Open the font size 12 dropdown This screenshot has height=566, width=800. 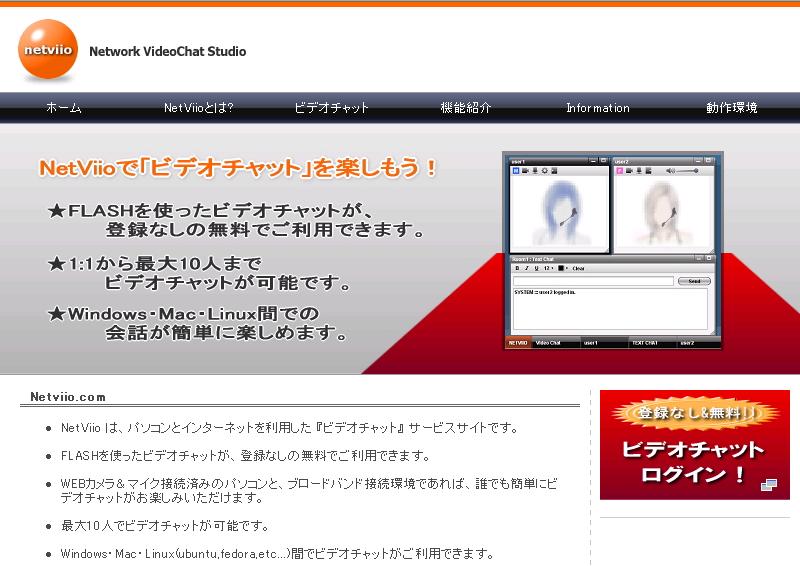coord(548,268)
